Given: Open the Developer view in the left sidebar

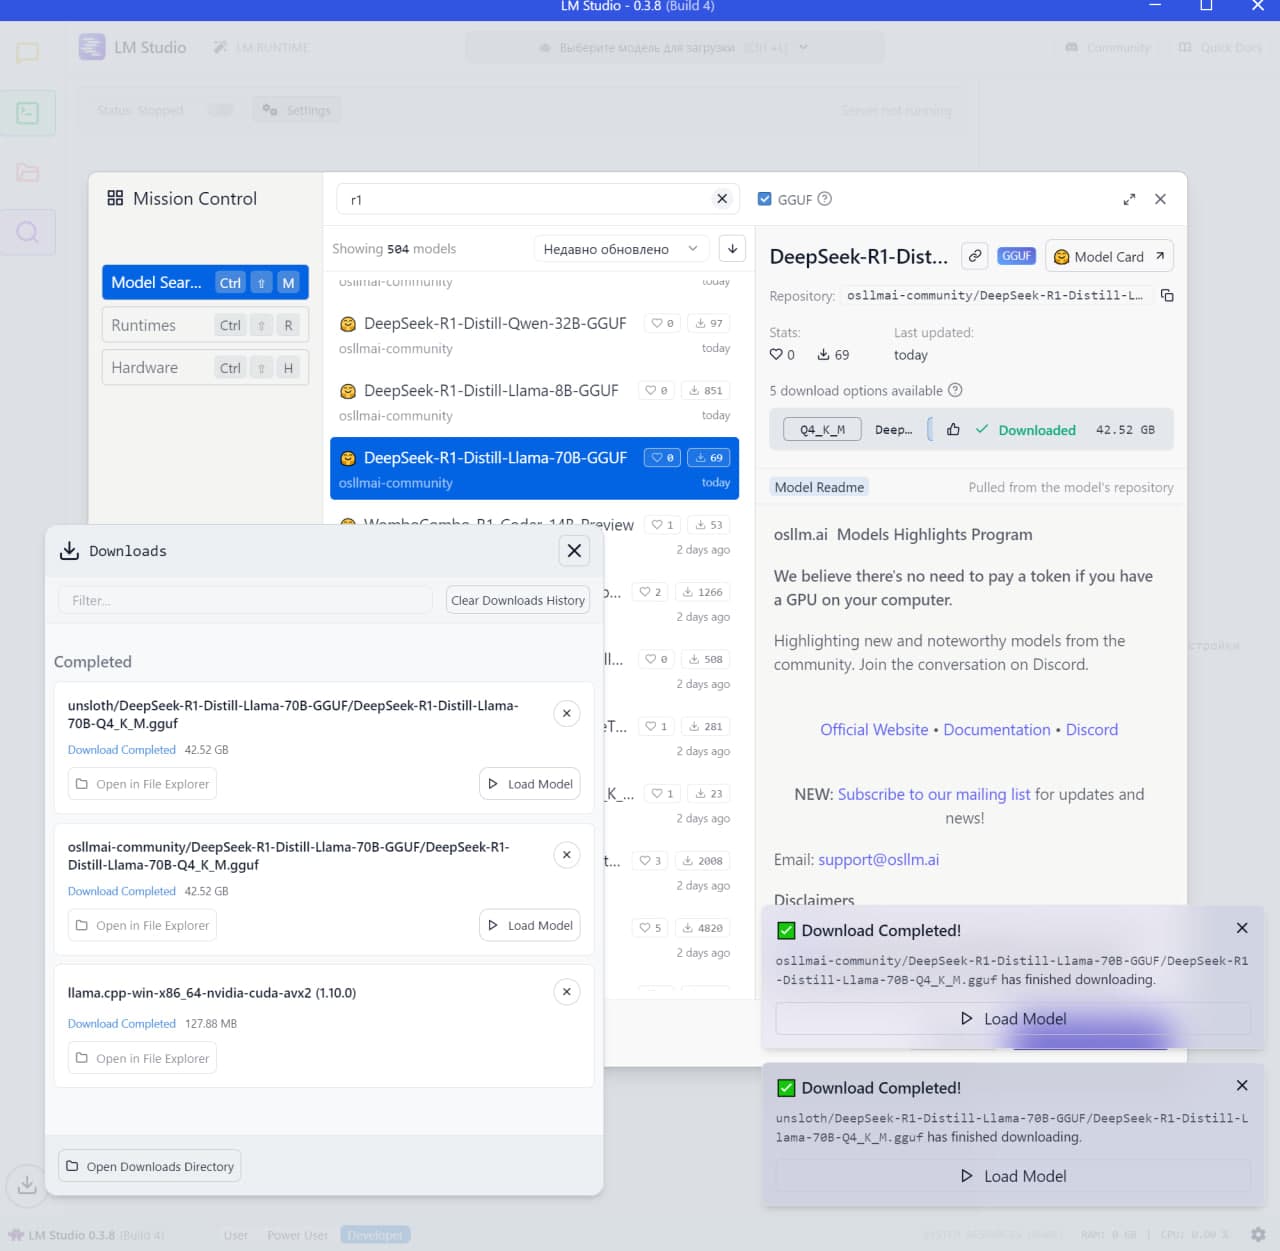Looking at the screenshot, I should pyautogui.click(x=28, y=113).
